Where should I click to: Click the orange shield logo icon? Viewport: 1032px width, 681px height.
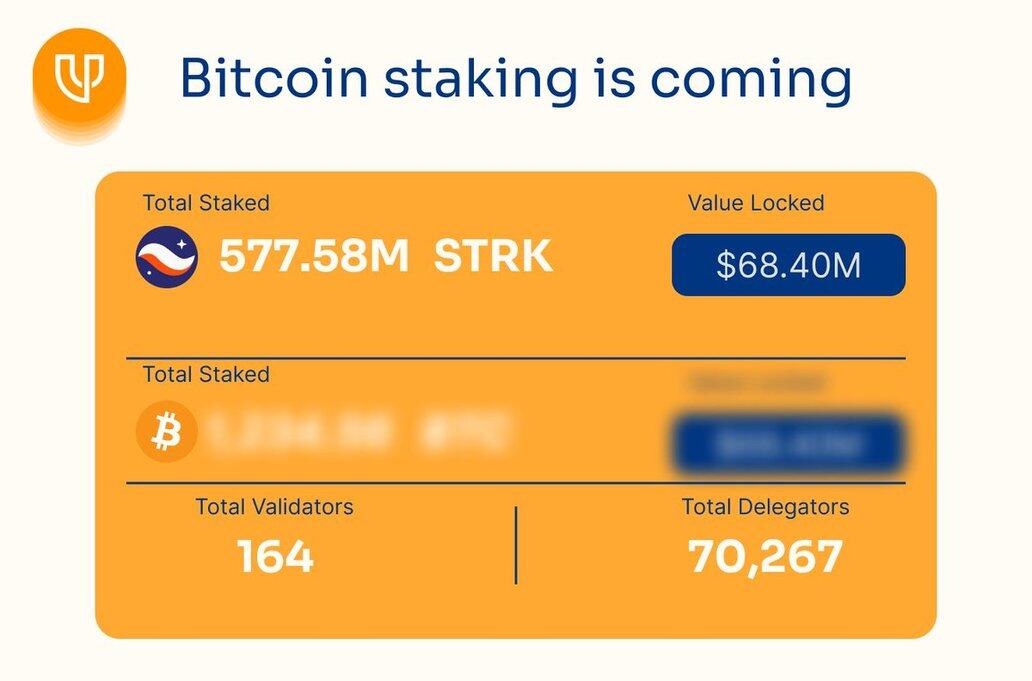point(79,76)
